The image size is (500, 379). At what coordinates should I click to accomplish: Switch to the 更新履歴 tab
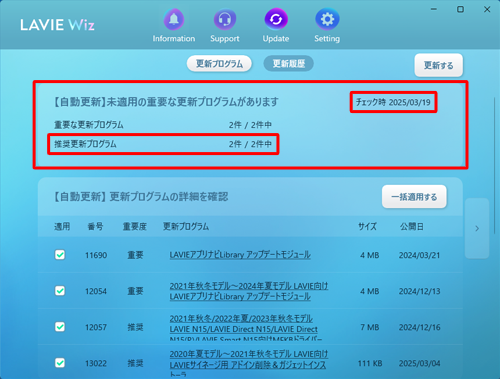pyautogui.click(x=289, y=64)
